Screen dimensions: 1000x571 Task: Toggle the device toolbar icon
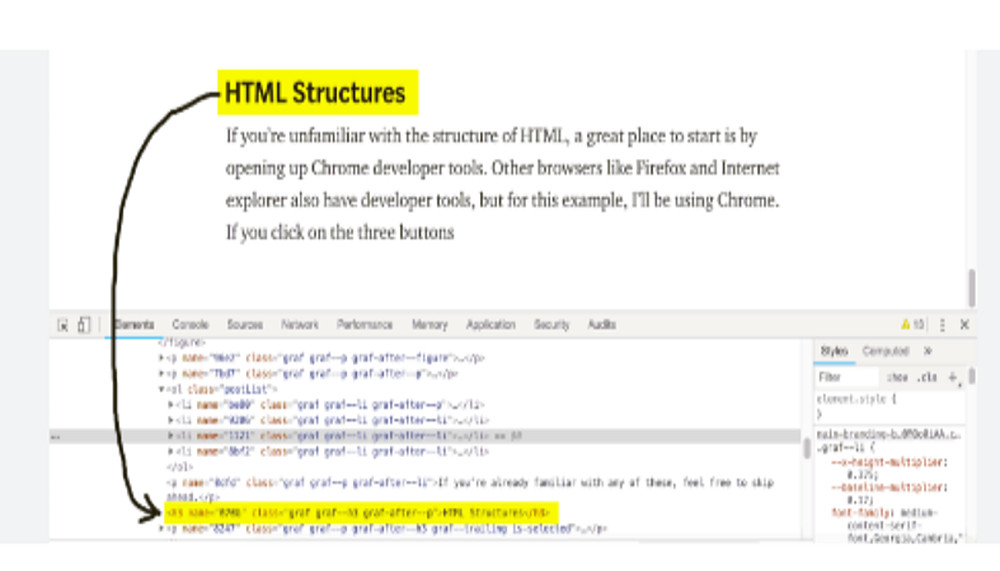tap(84, 325)
